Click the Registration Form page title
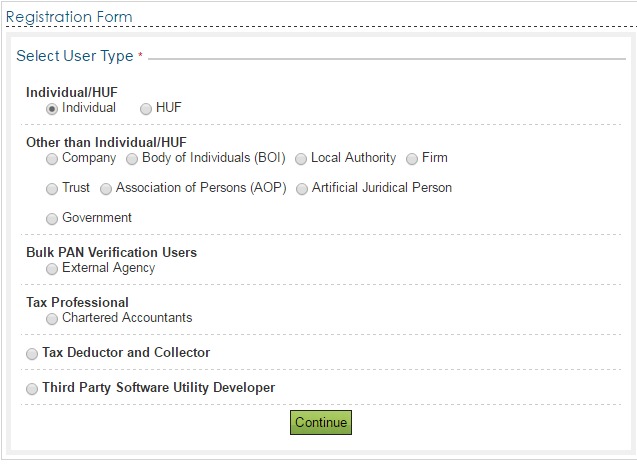 69,17
